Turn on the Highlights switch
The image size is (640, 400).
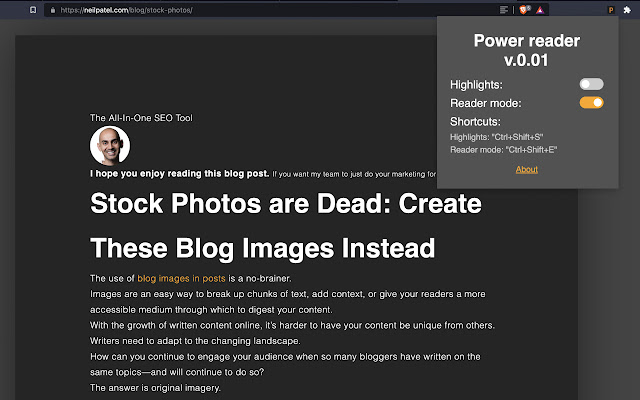[x=591, y=84]
